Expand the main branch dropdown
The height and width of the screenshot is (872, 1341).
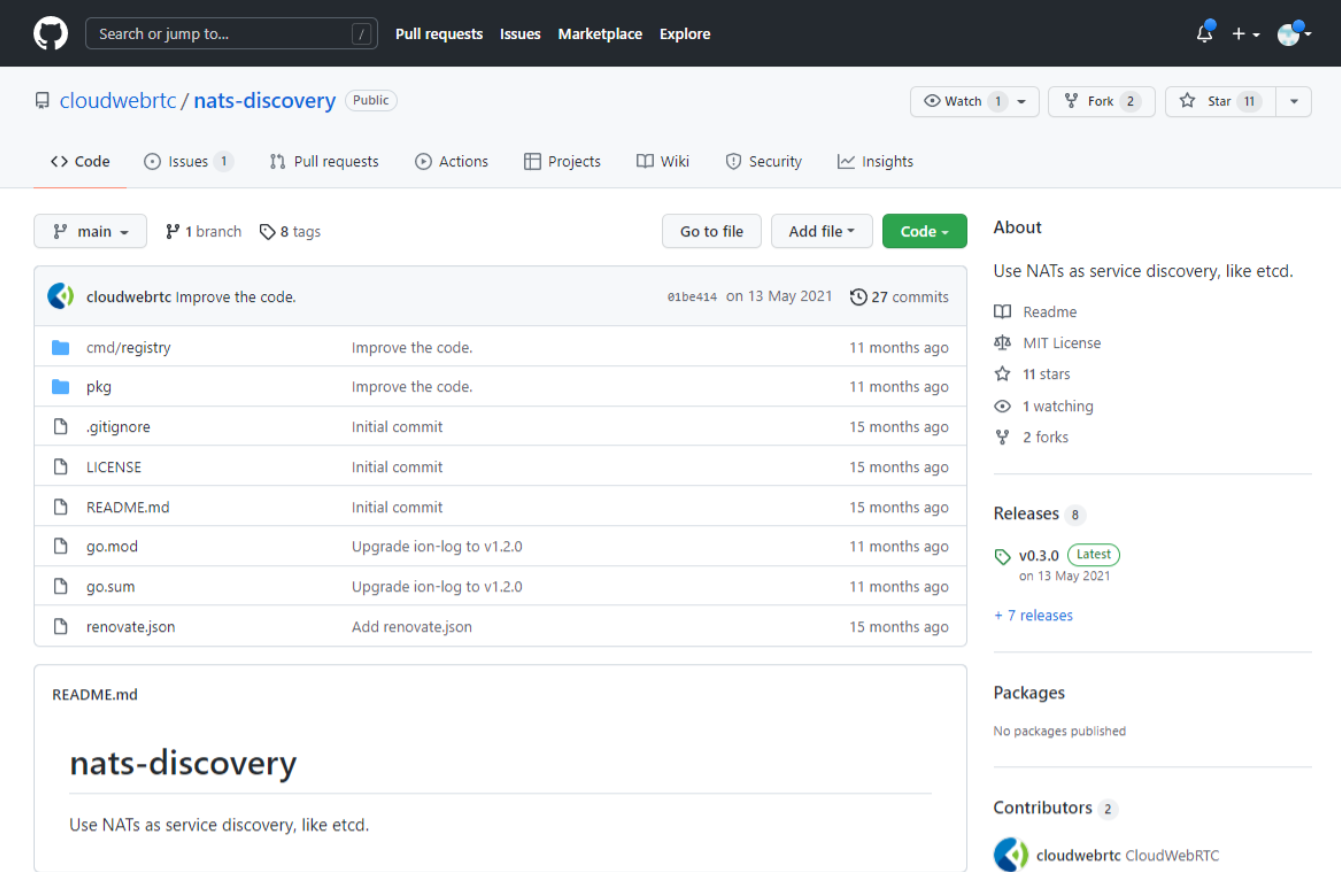point(90,231)
